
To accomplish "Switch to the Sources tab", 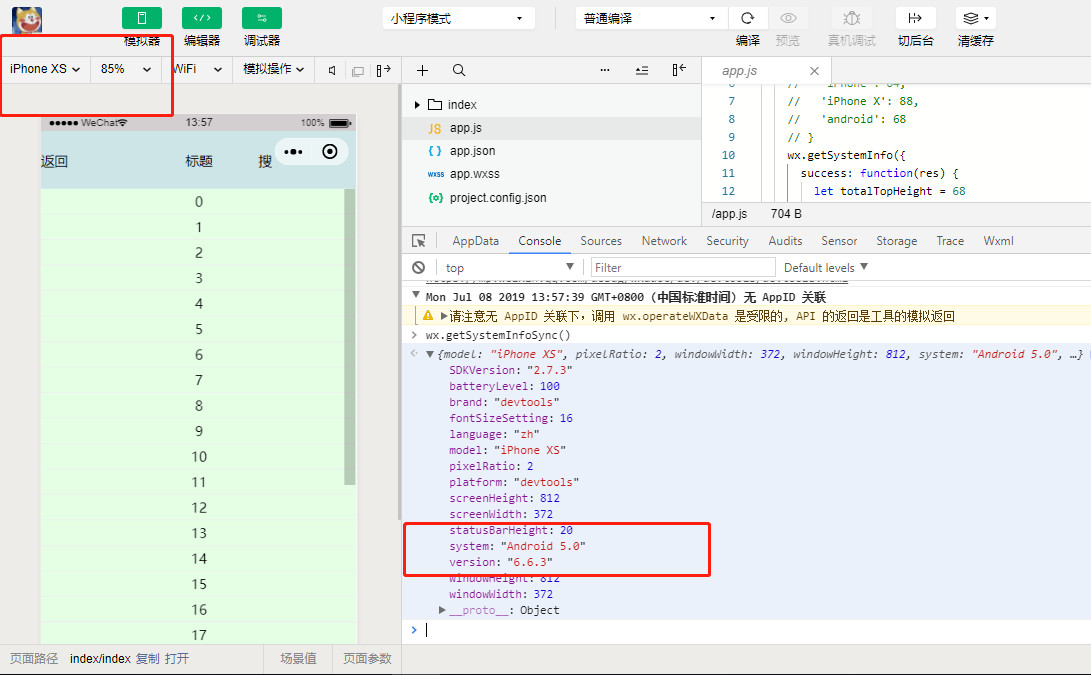I will click(x=601, y=241).
